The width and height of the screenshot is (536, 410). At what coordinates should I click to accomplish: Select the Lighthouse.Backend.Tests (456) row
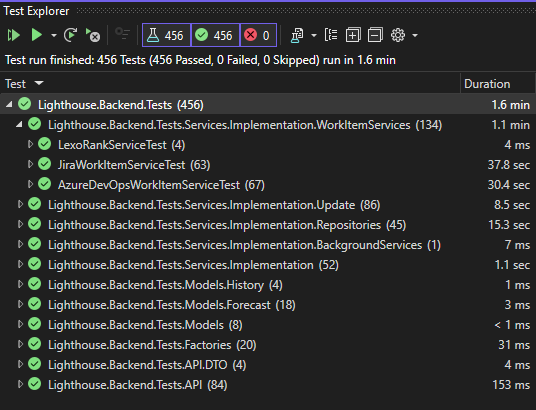[268, 105]
